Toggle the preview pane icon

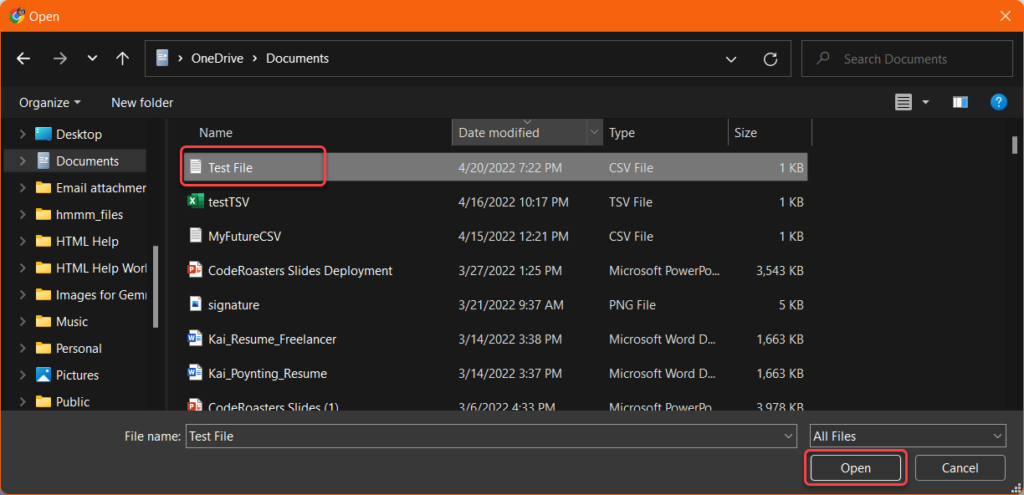[960, 102]
